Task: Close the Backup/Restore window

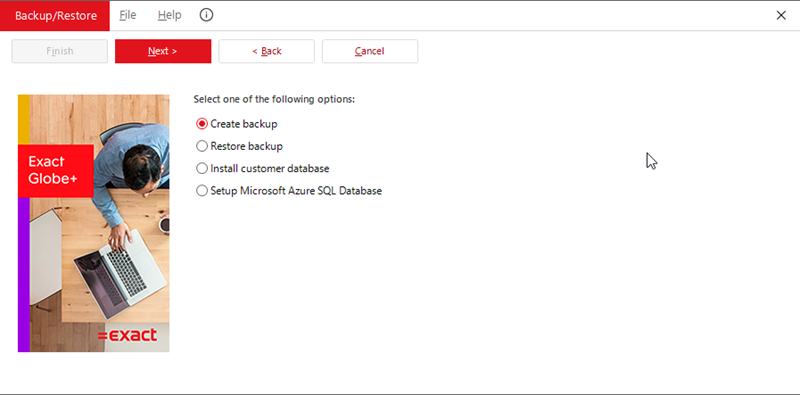Action: tap(781, 15)
